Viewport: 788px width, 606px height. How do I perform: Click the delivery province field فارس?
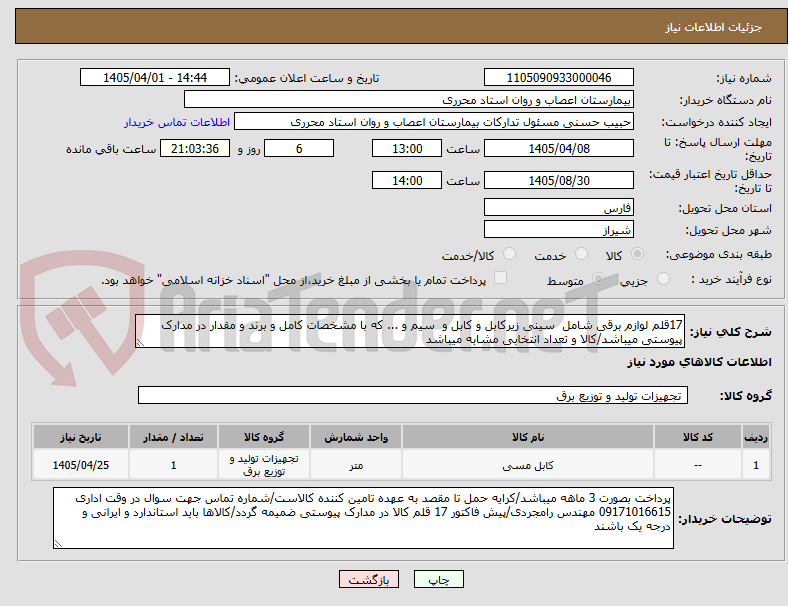[x=559, y=207]
